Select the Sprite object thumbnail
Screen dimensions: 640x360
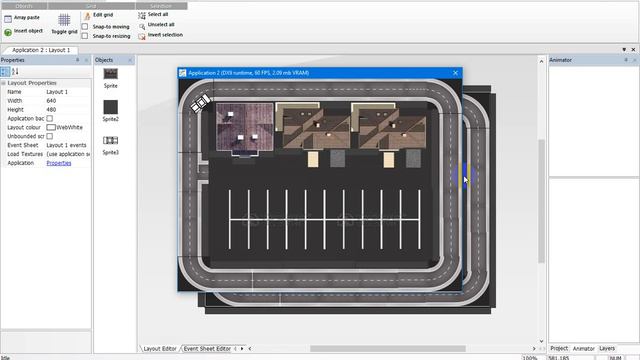point(111,74)
